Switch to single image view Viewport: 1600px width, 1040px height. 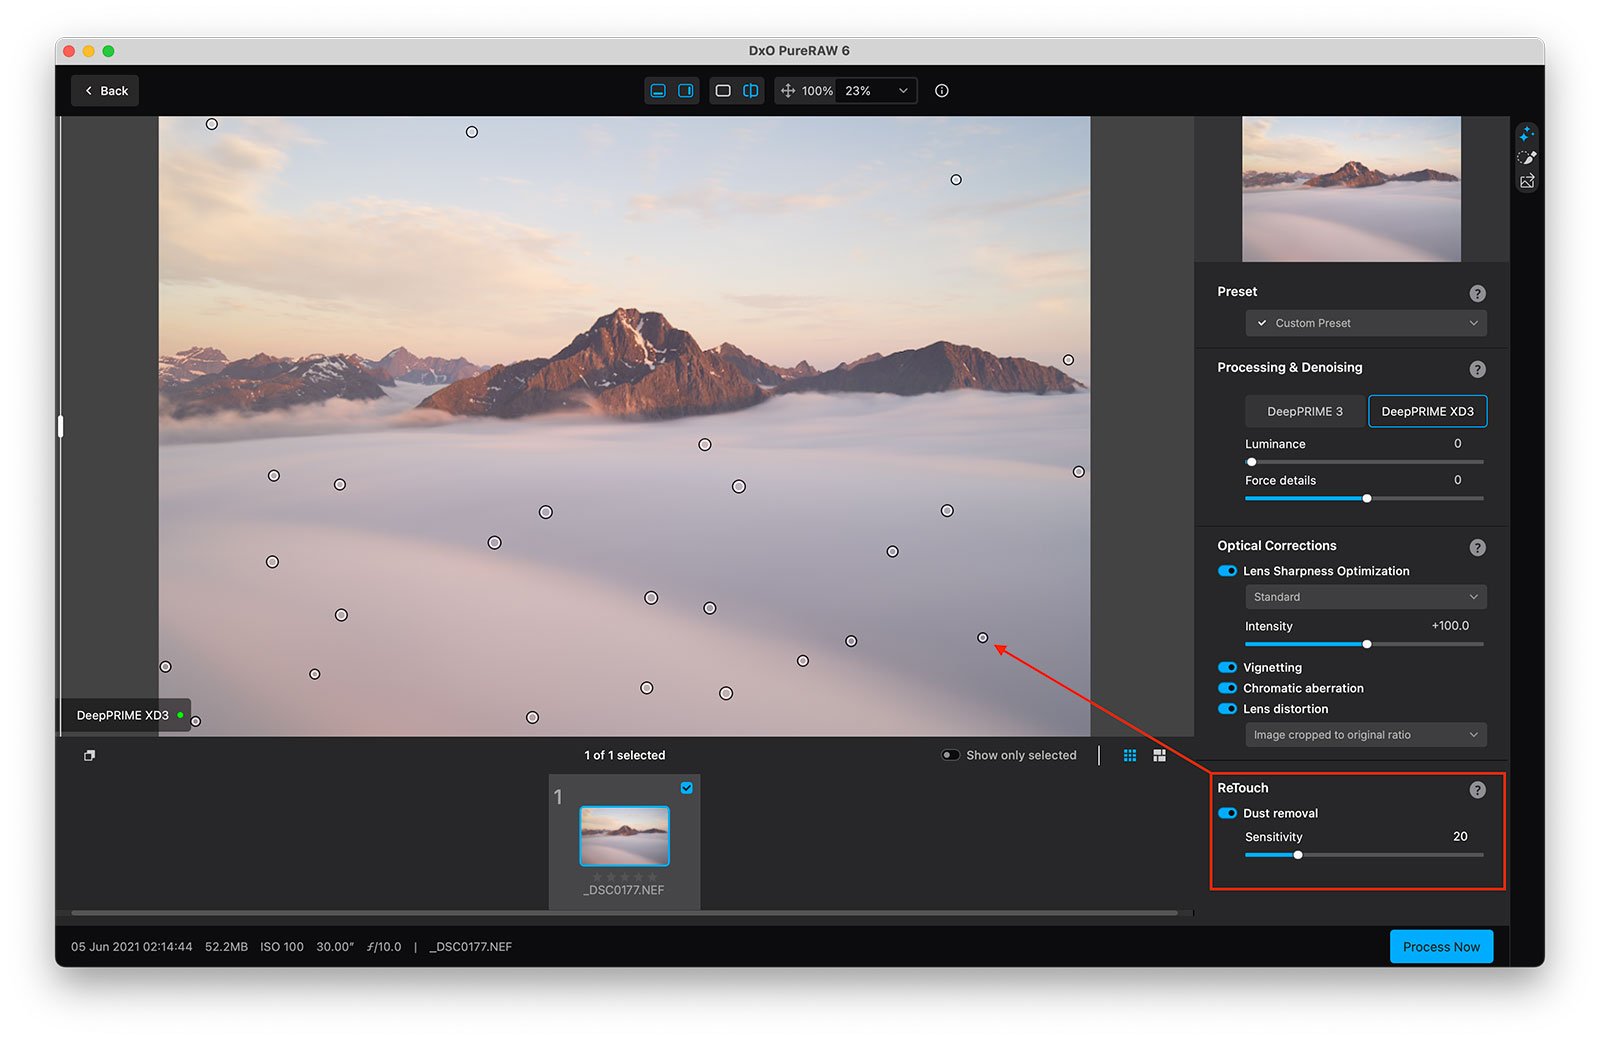[x=723, y=91]
